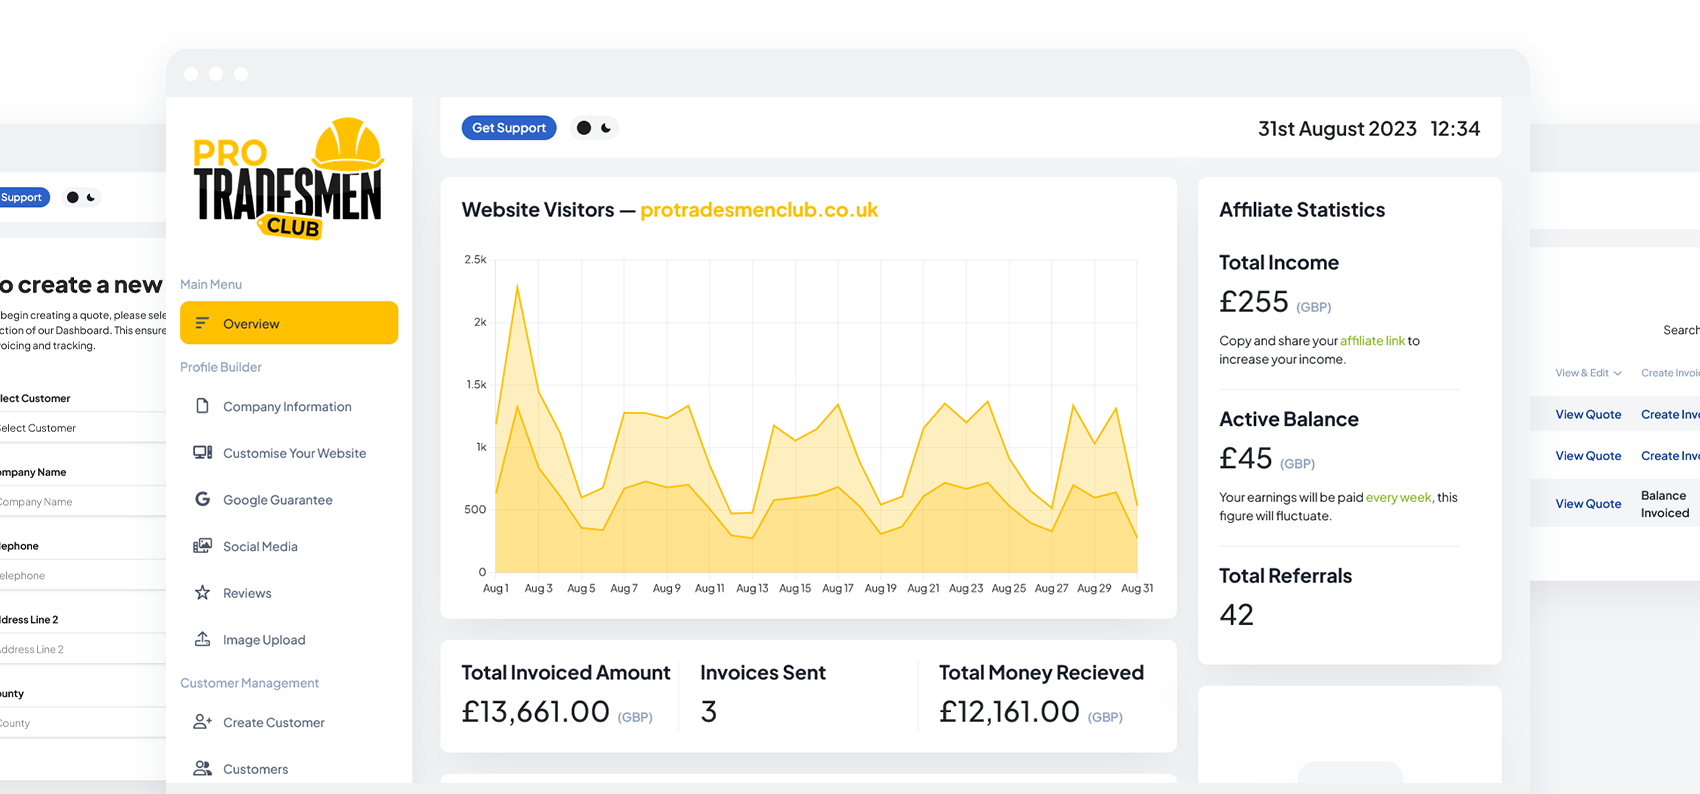
Task: Open the Overview menu item
Action: 289,323
